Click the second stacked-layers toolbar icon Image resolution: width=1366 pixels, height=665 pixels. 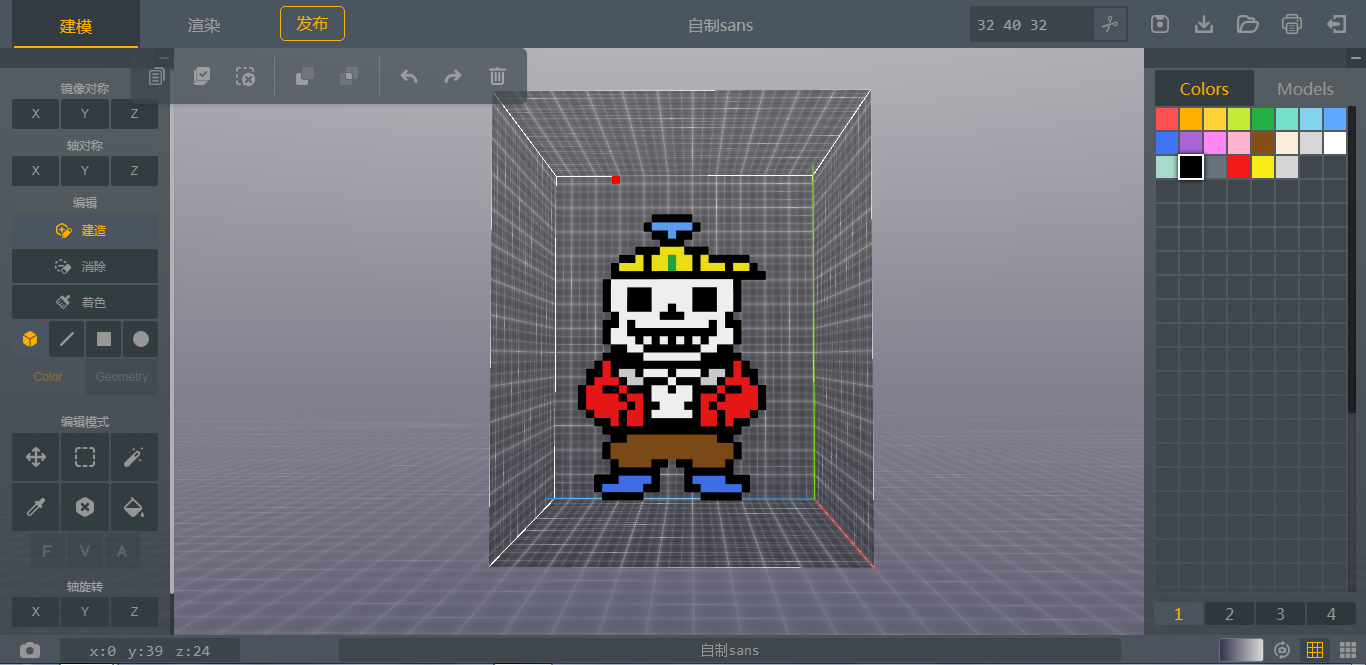click(349, 76)
